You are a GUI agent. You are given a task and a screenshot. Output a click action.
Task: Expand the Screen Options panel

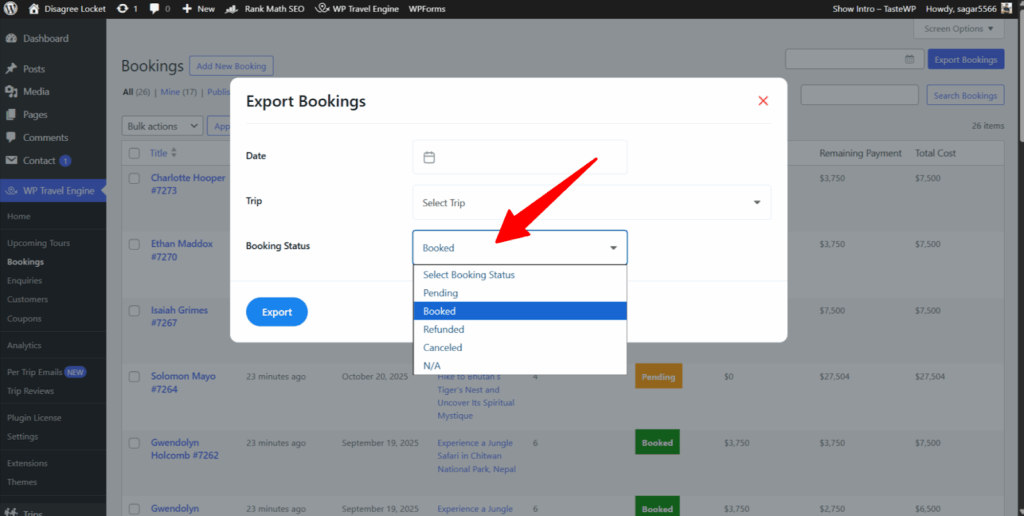tap(958, 29)
